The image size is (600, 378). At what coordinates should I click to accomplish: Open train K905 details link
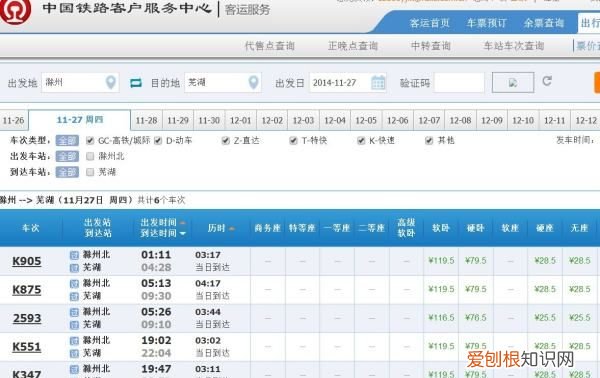pos(26,261)
